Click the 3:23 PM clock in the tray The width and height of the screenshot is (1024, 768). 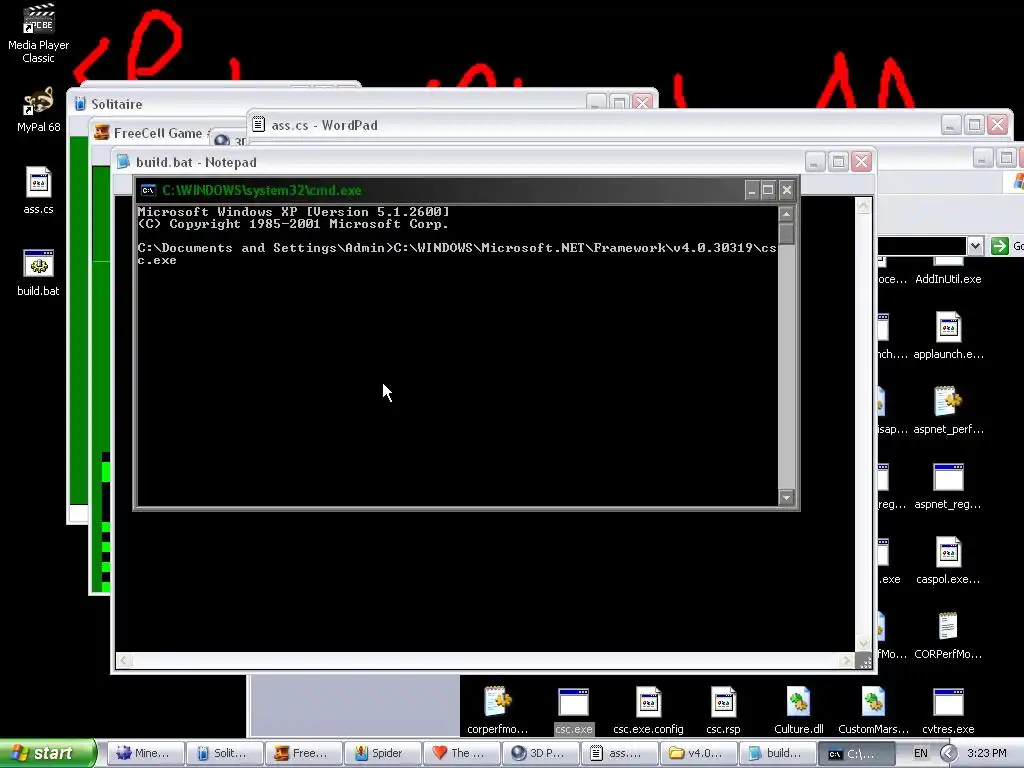[x=986, y=753]
